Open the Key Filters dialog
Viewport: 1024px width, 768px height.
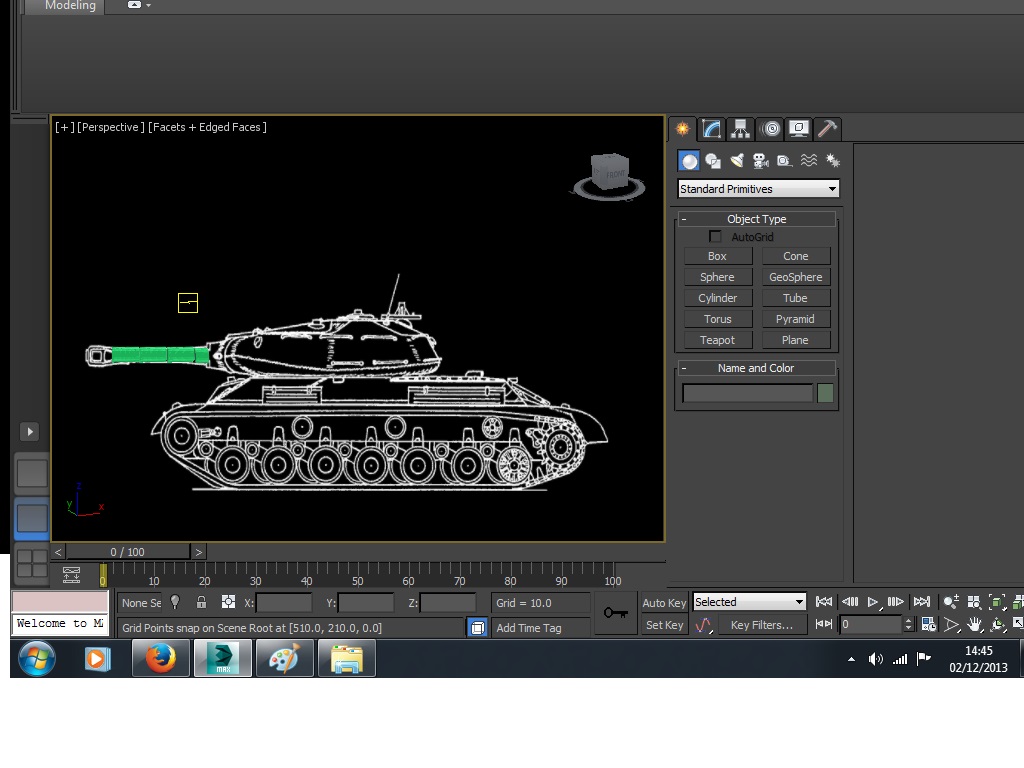click(x=761, y=624)
